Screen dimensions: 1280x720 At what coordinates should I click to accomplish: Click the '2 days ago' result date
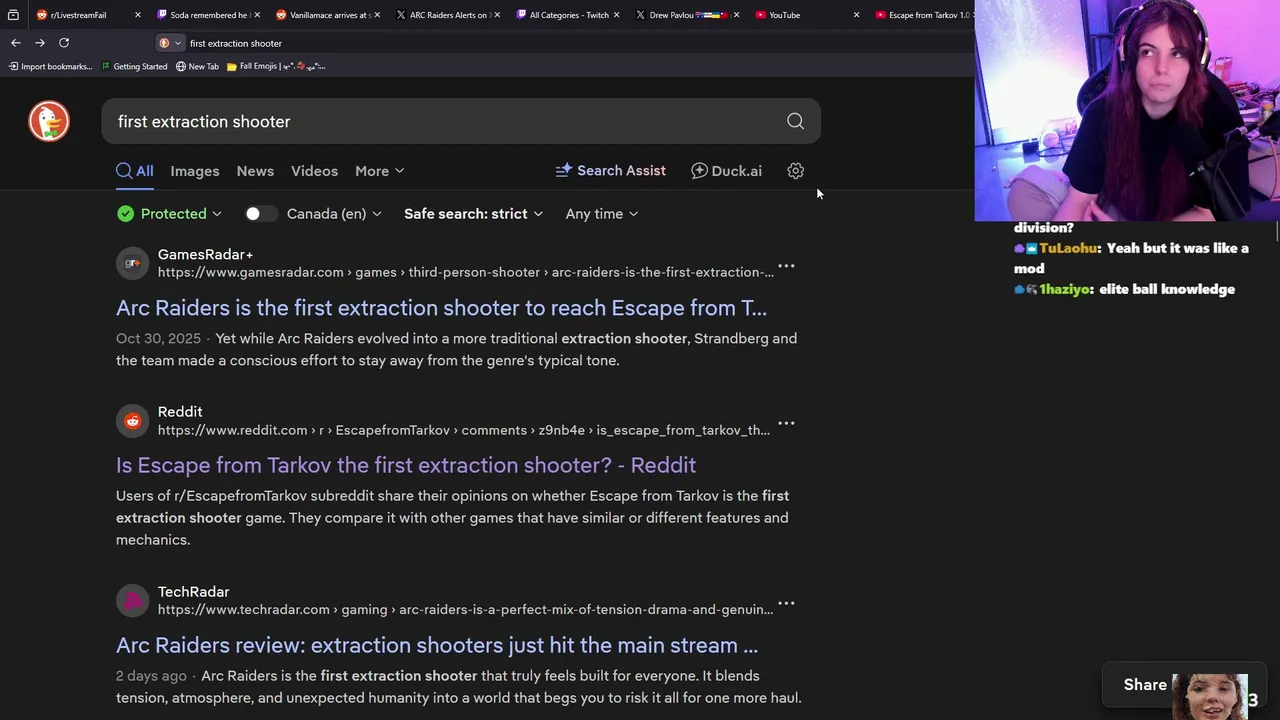coord(151,676)
